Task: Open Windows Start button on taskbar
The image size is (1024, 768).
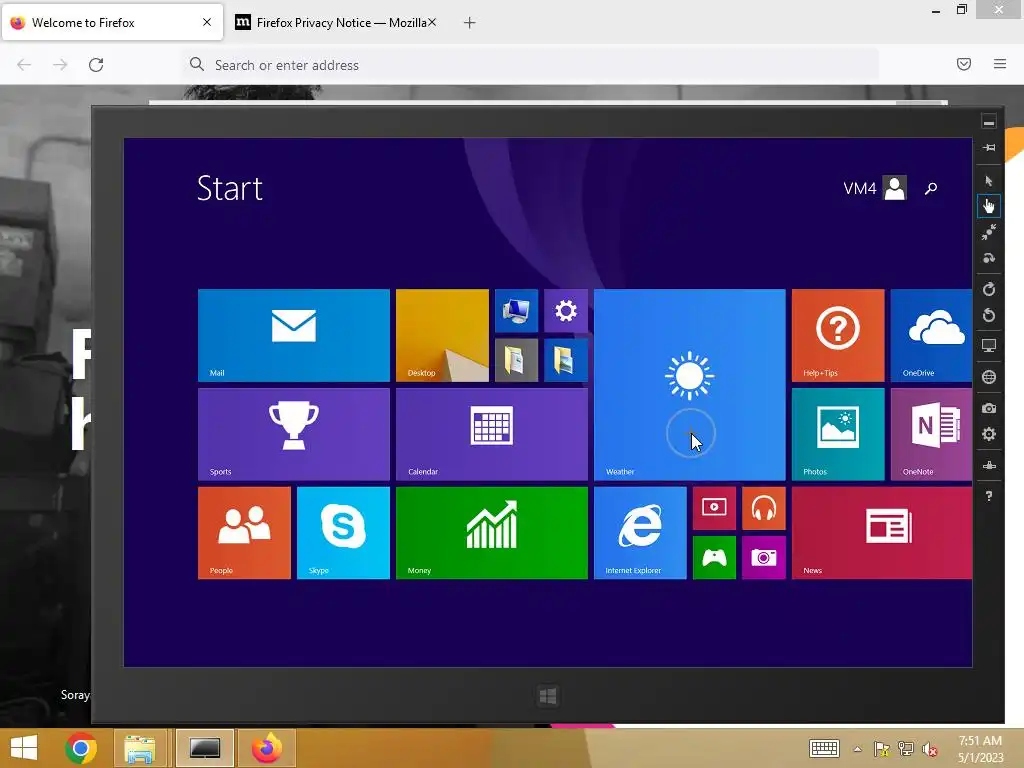Action: tap(24, 748)
